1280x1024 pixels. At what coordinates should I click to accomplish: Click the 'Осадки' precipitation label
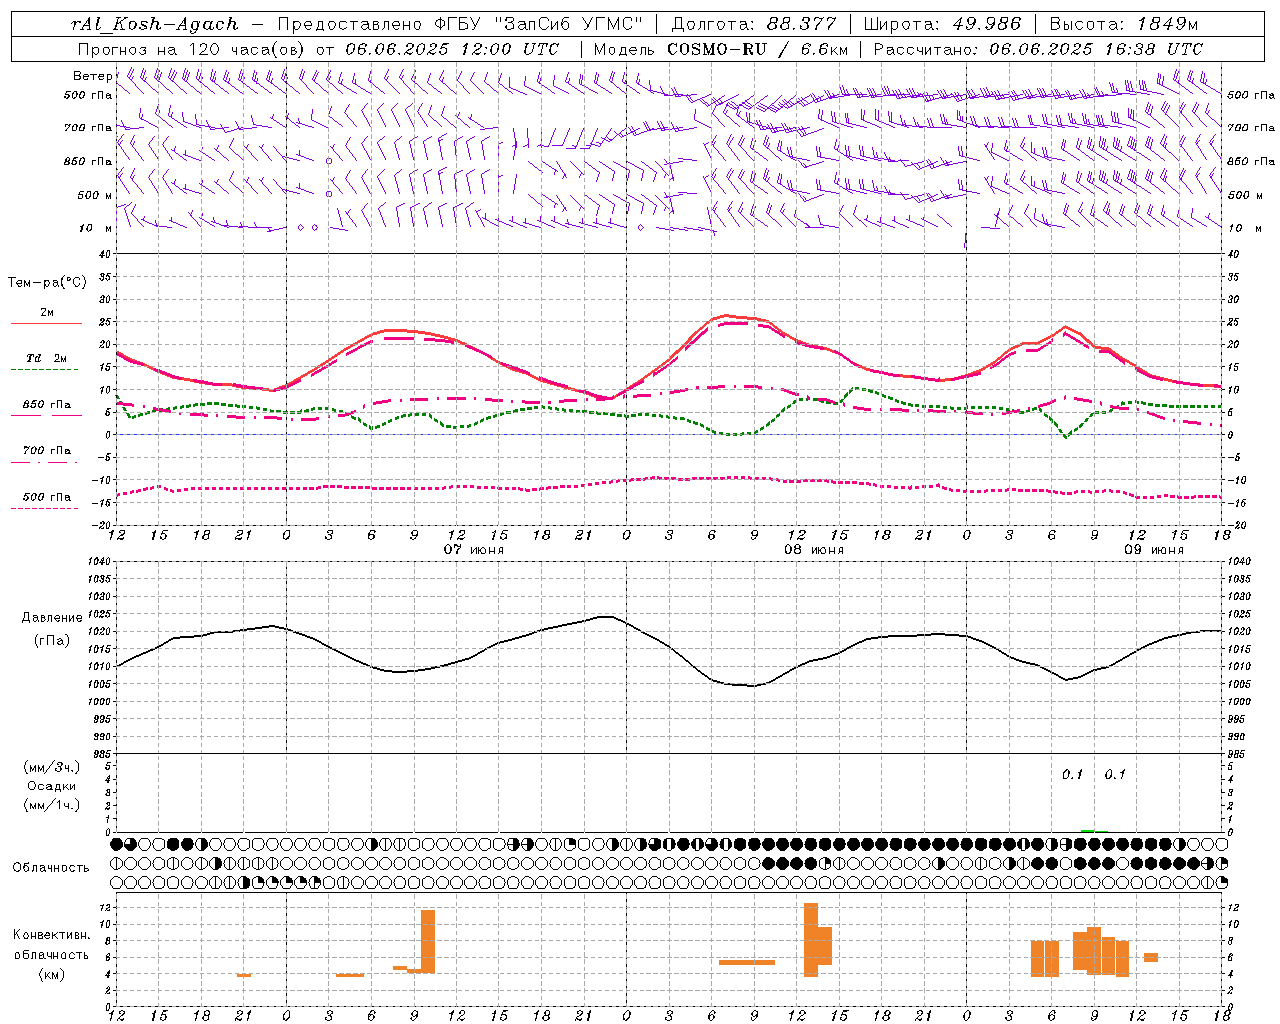(x=52, y=786)
